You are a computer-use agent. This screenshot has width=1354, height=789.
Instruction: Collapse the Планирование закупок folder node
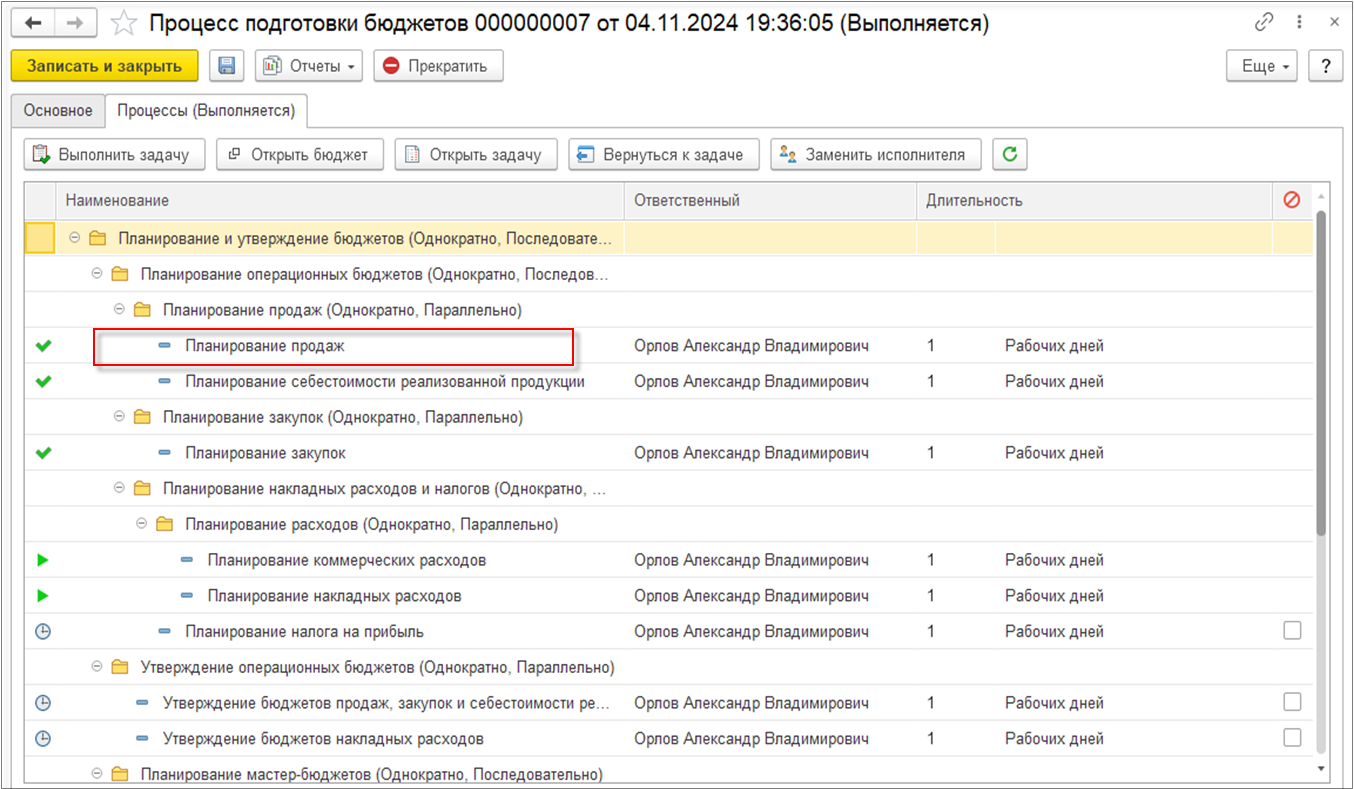[x=119, y=417]
